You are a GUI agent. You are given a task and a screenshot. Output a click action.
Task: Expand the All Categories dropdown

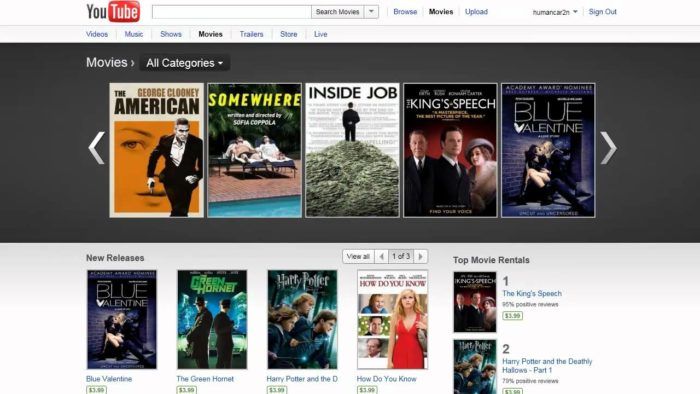[185, 63]
